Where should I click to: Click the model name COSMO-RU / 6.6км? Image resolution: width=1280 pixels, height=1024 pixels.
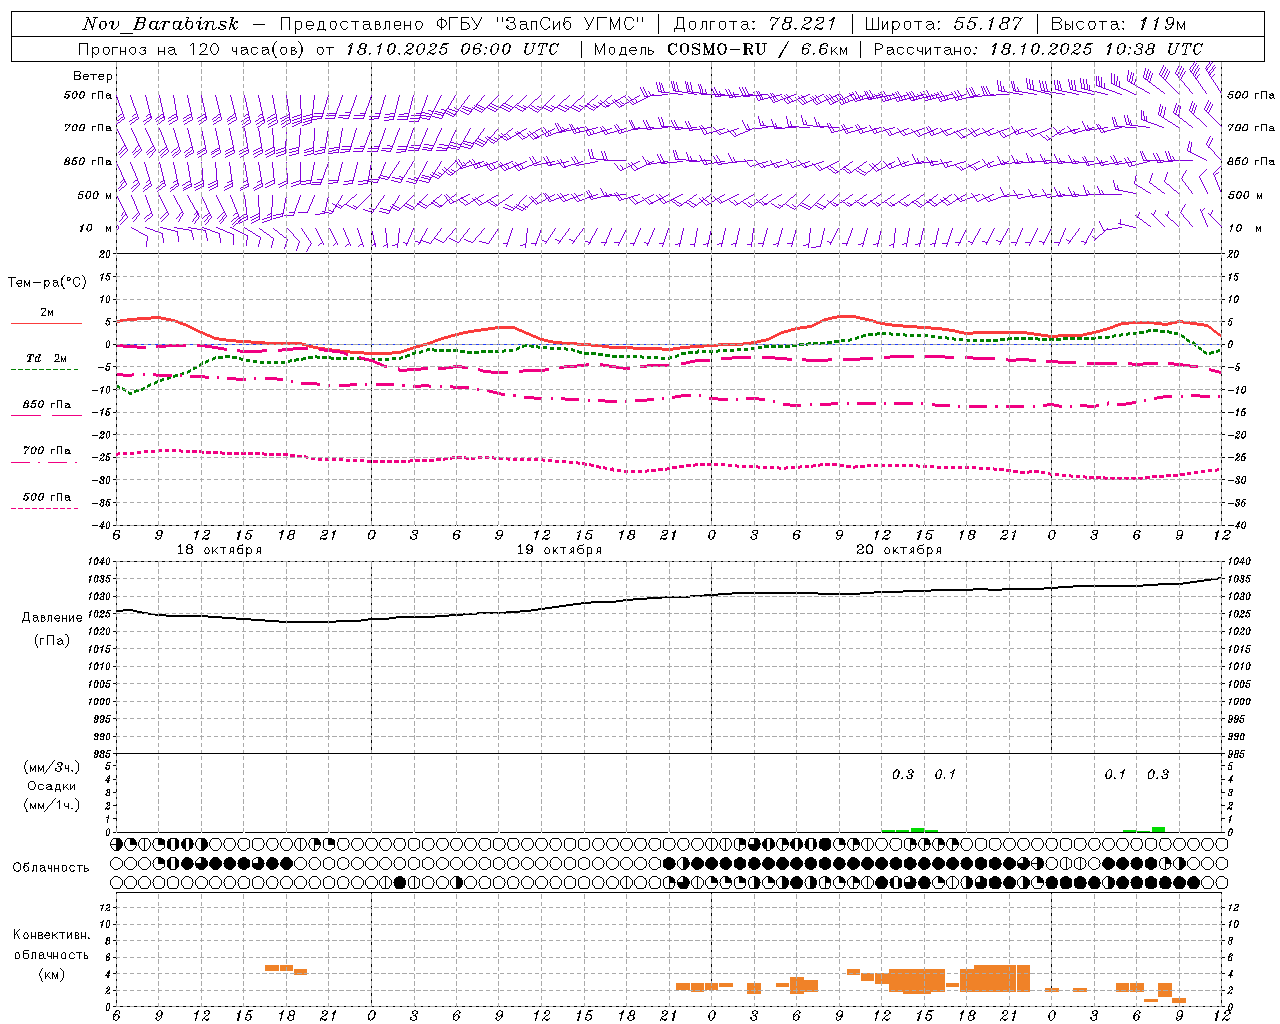[x=756, y=49]
